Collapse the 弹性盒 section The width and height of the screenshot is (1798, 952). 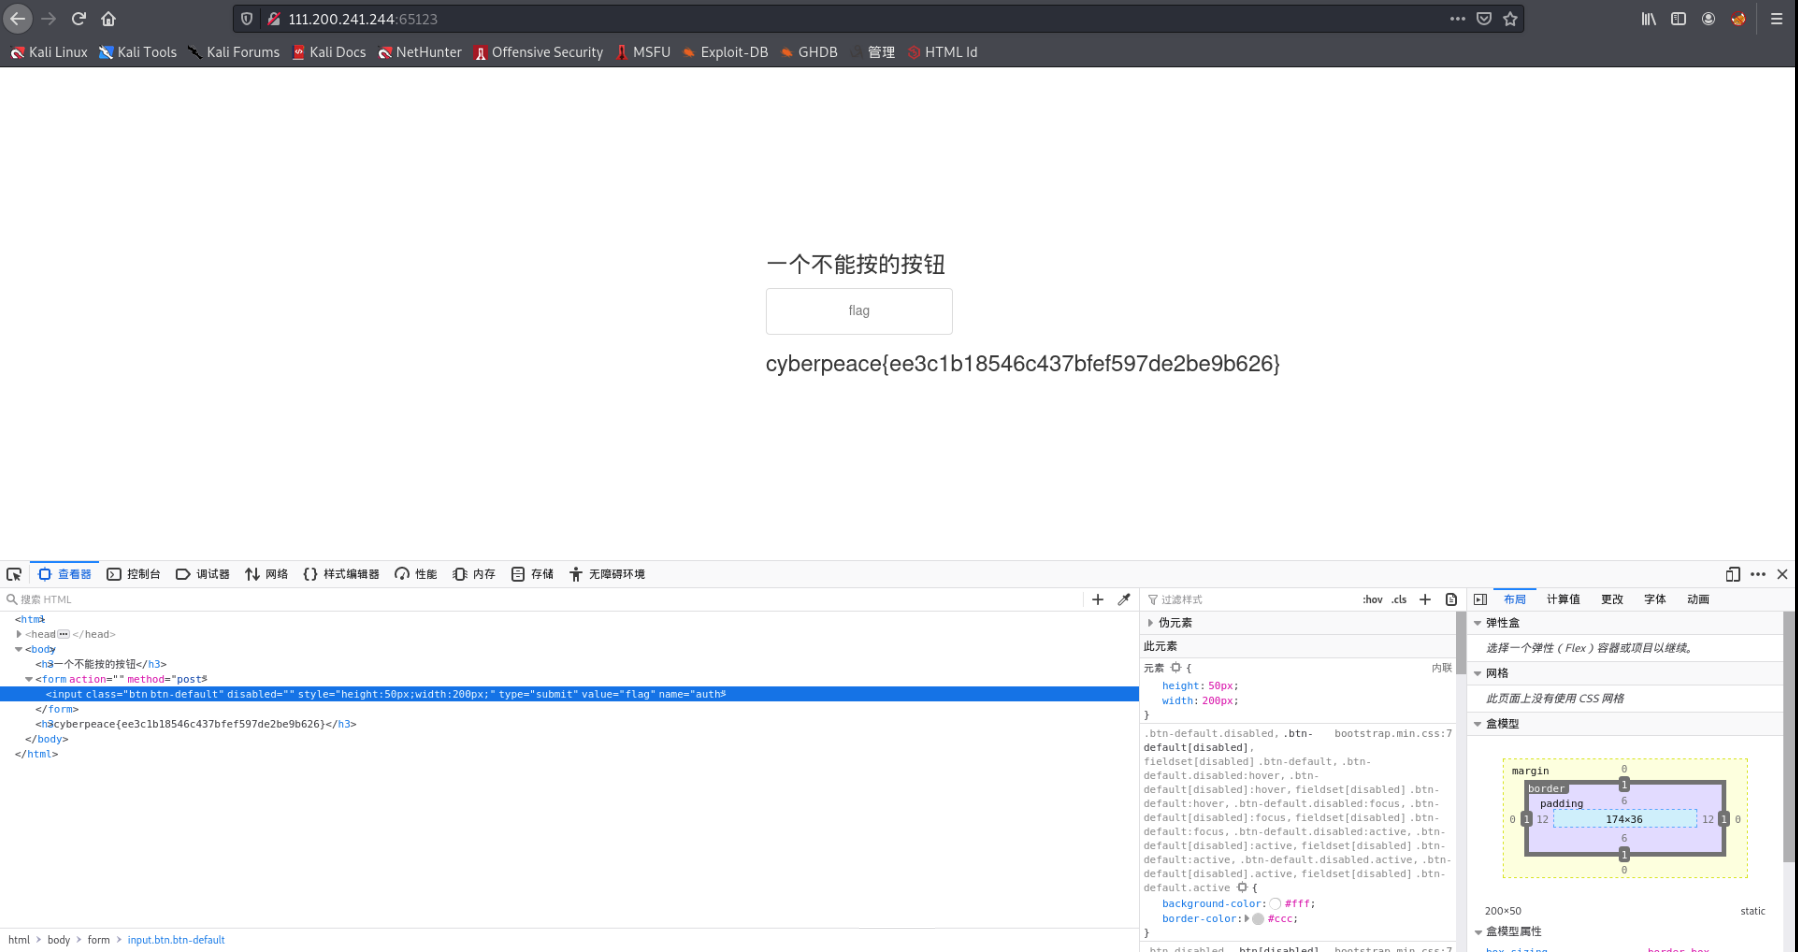coord(1477,623)
